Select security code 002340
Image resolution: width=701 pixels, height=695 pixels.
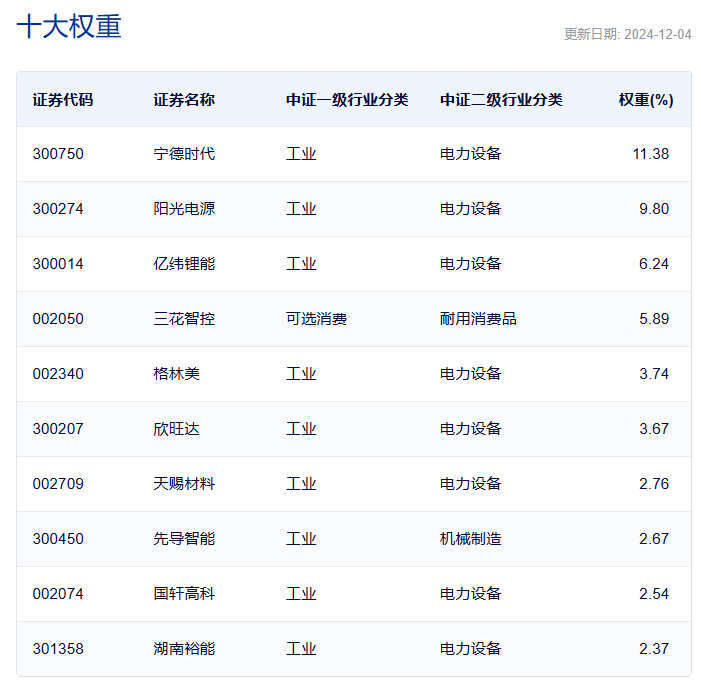click(58, 374)
